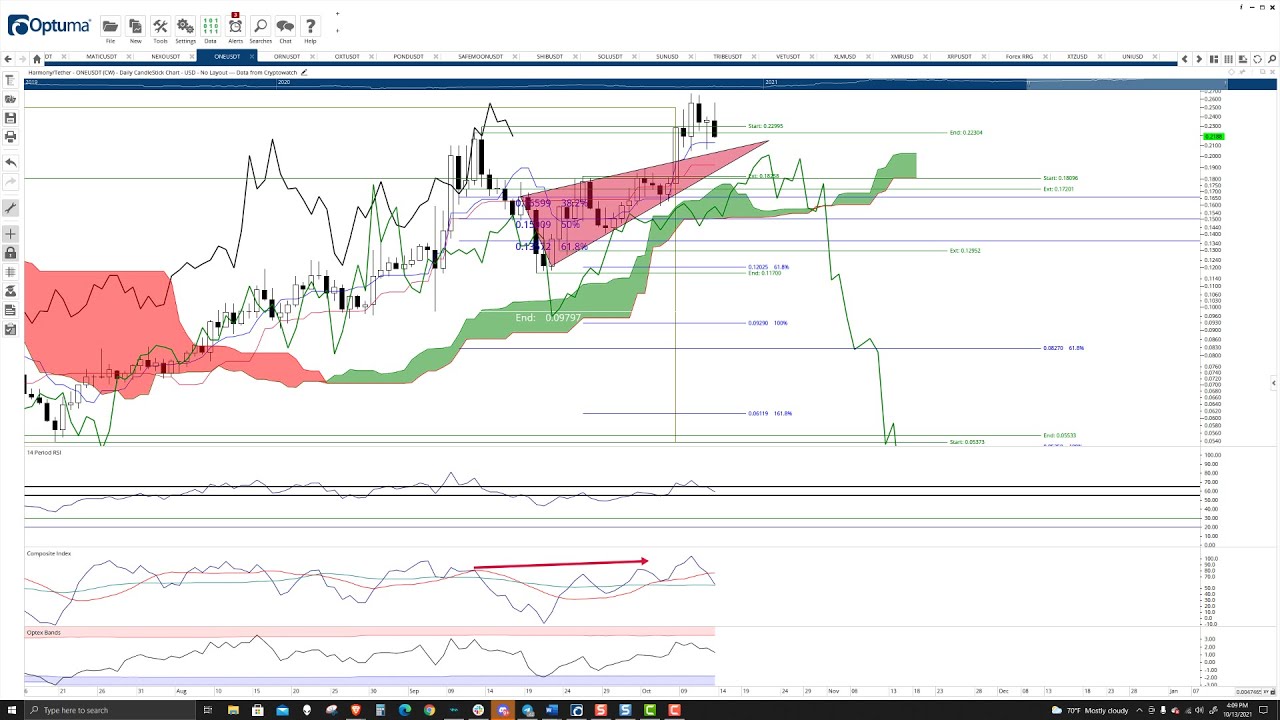Close the VETUSDT tab

(811, 57)
